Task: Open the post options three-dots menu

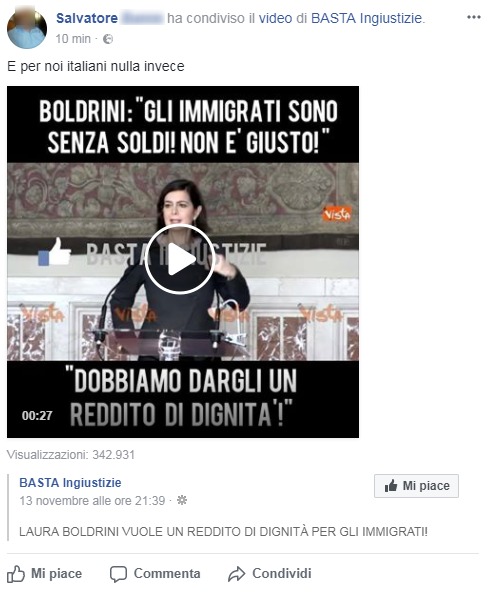Action: click(x=474, y=17)
